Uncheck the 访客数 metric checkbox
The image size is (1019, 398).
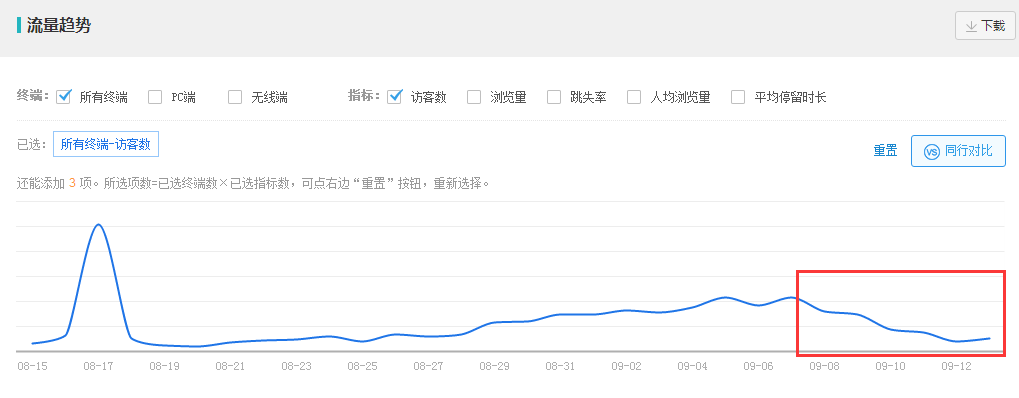click(x=394, y=97)
